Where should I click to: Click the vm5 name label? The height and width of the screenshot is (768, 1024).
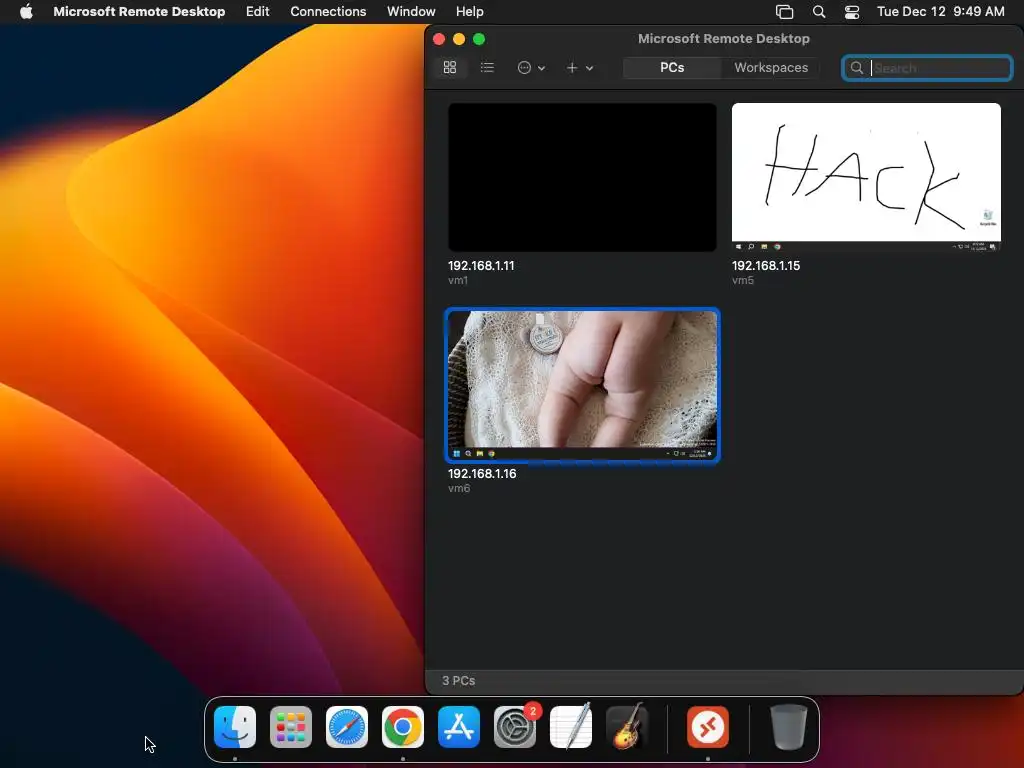click(x=743, y=280)
